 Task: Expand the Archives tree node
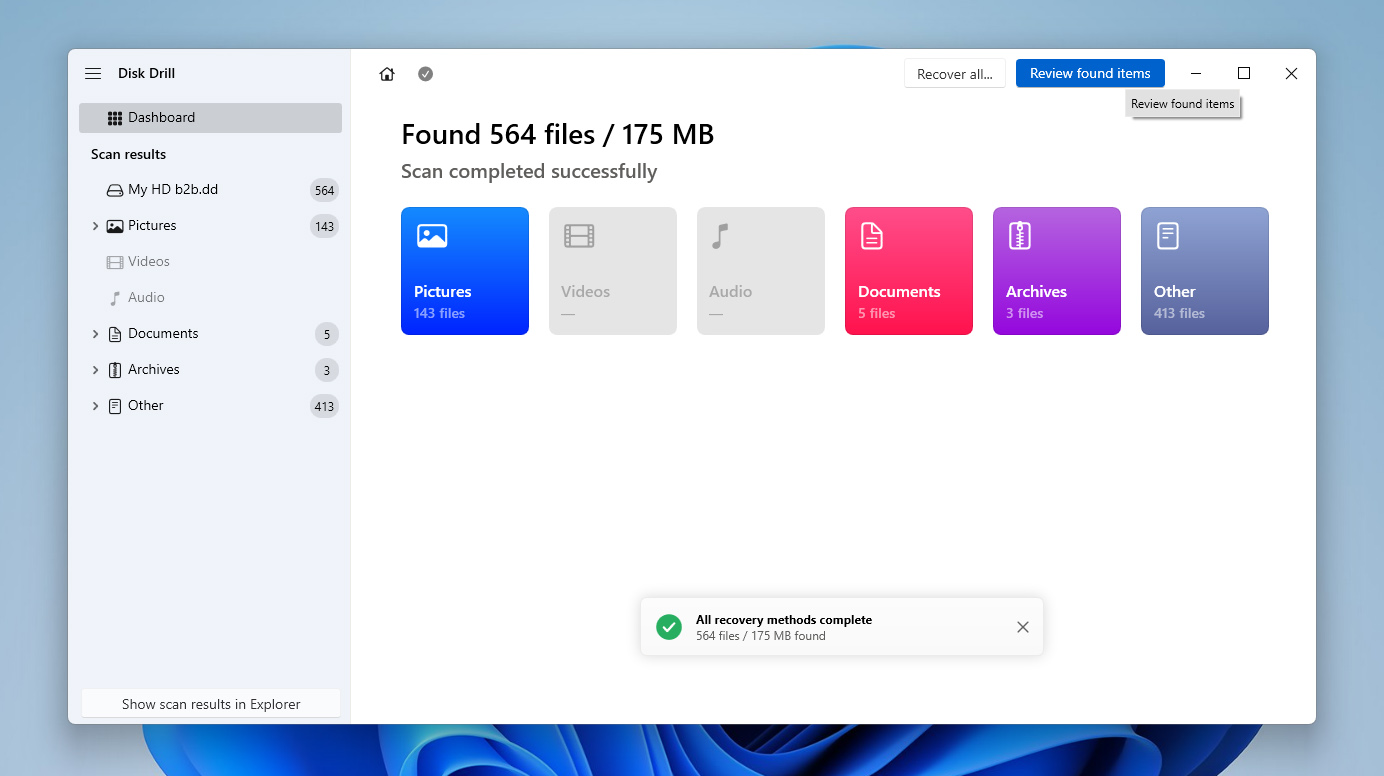95,370
